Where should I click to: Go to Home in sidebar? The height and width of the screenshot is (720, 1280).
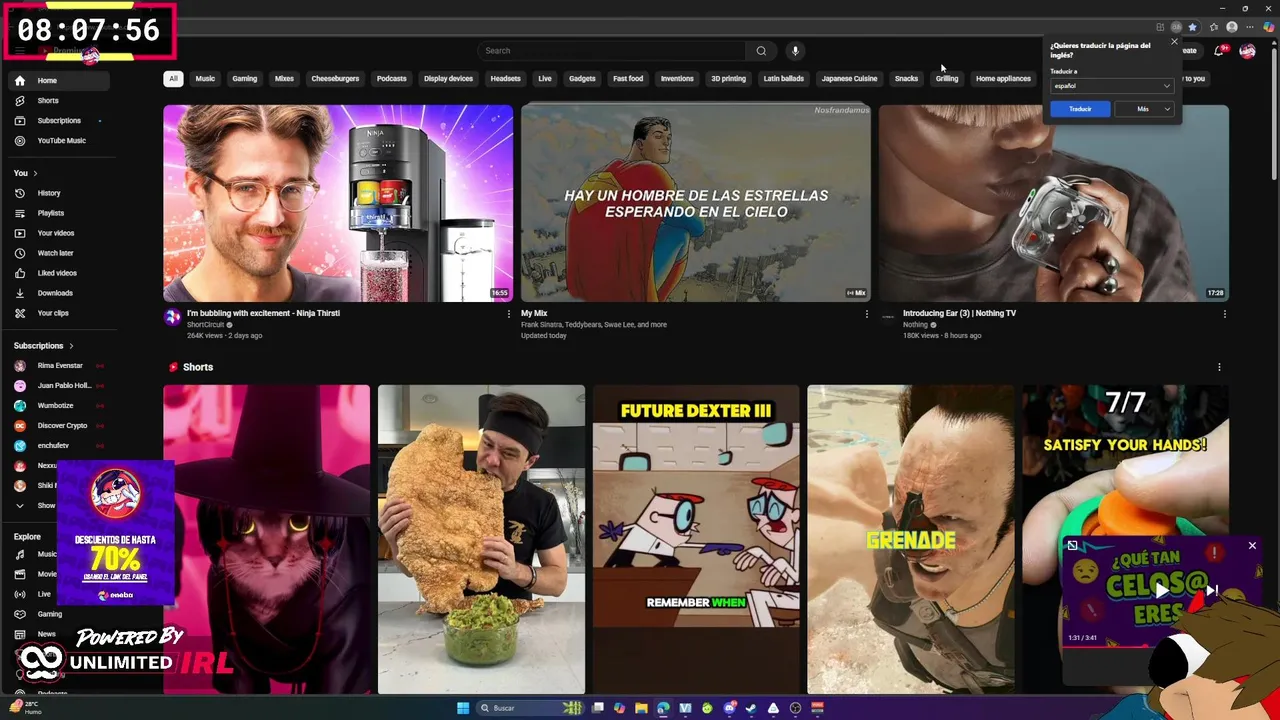59,81
